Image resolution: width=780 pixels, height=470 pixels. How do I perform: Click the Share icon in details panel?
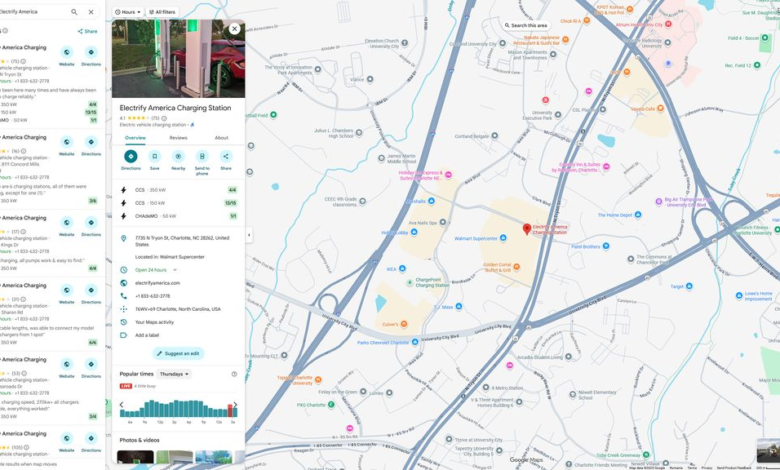pyautogui.click(x=226, y=157)
